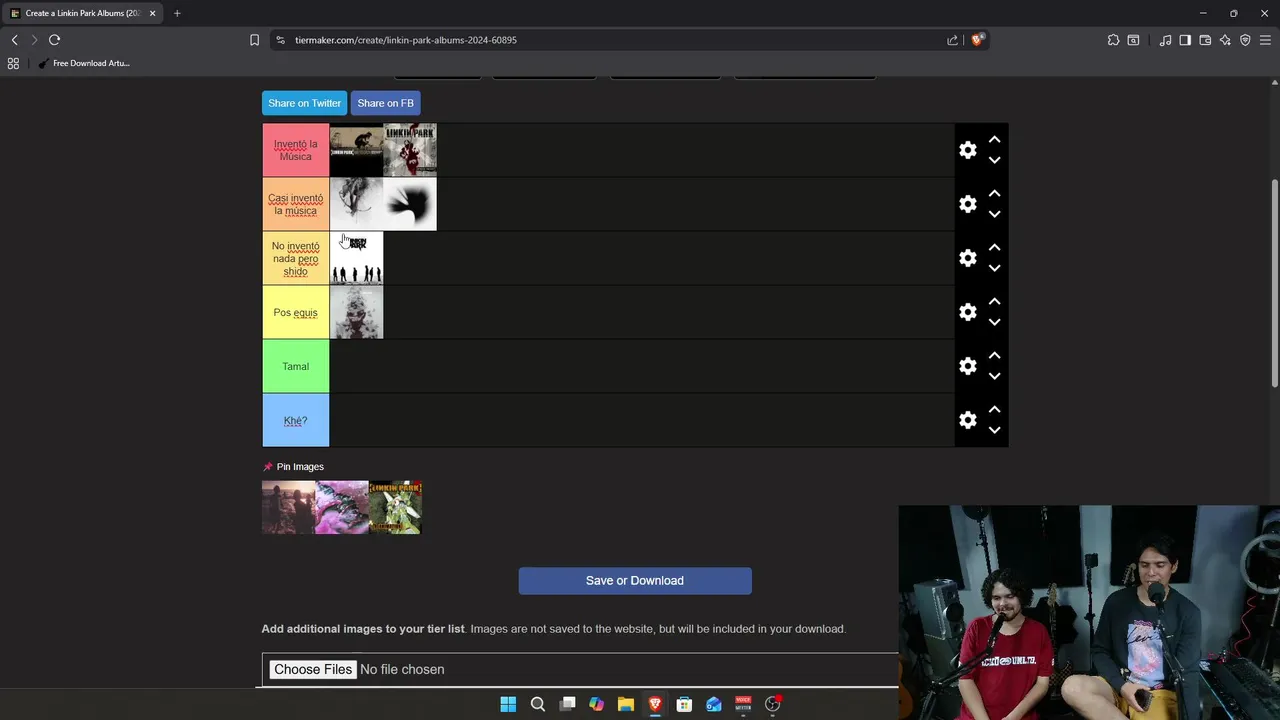
Task: Open Microsoft Store from taskbar
Action: (684, 704)
